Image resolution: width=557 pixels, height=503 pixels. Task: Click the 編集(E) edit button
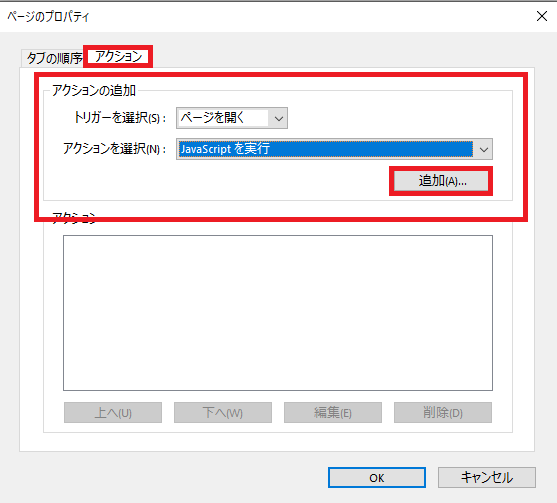333,412
